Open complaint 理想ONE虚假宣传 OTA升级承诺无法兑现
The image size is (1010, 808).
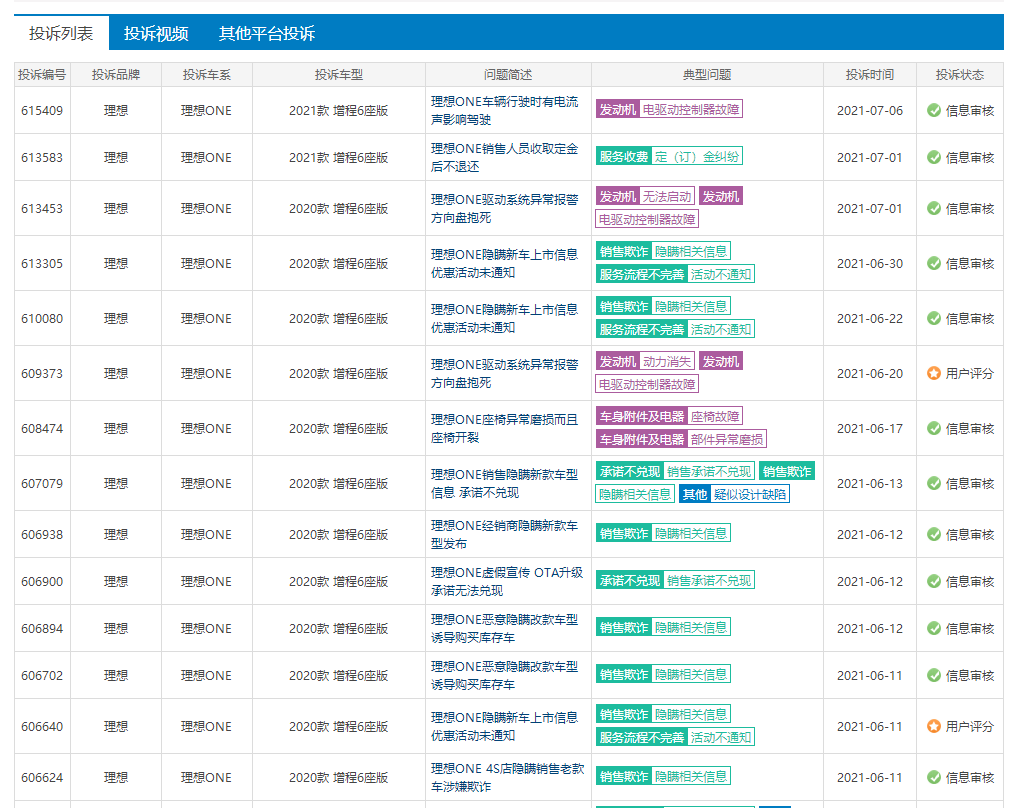[x=507, y=581]
